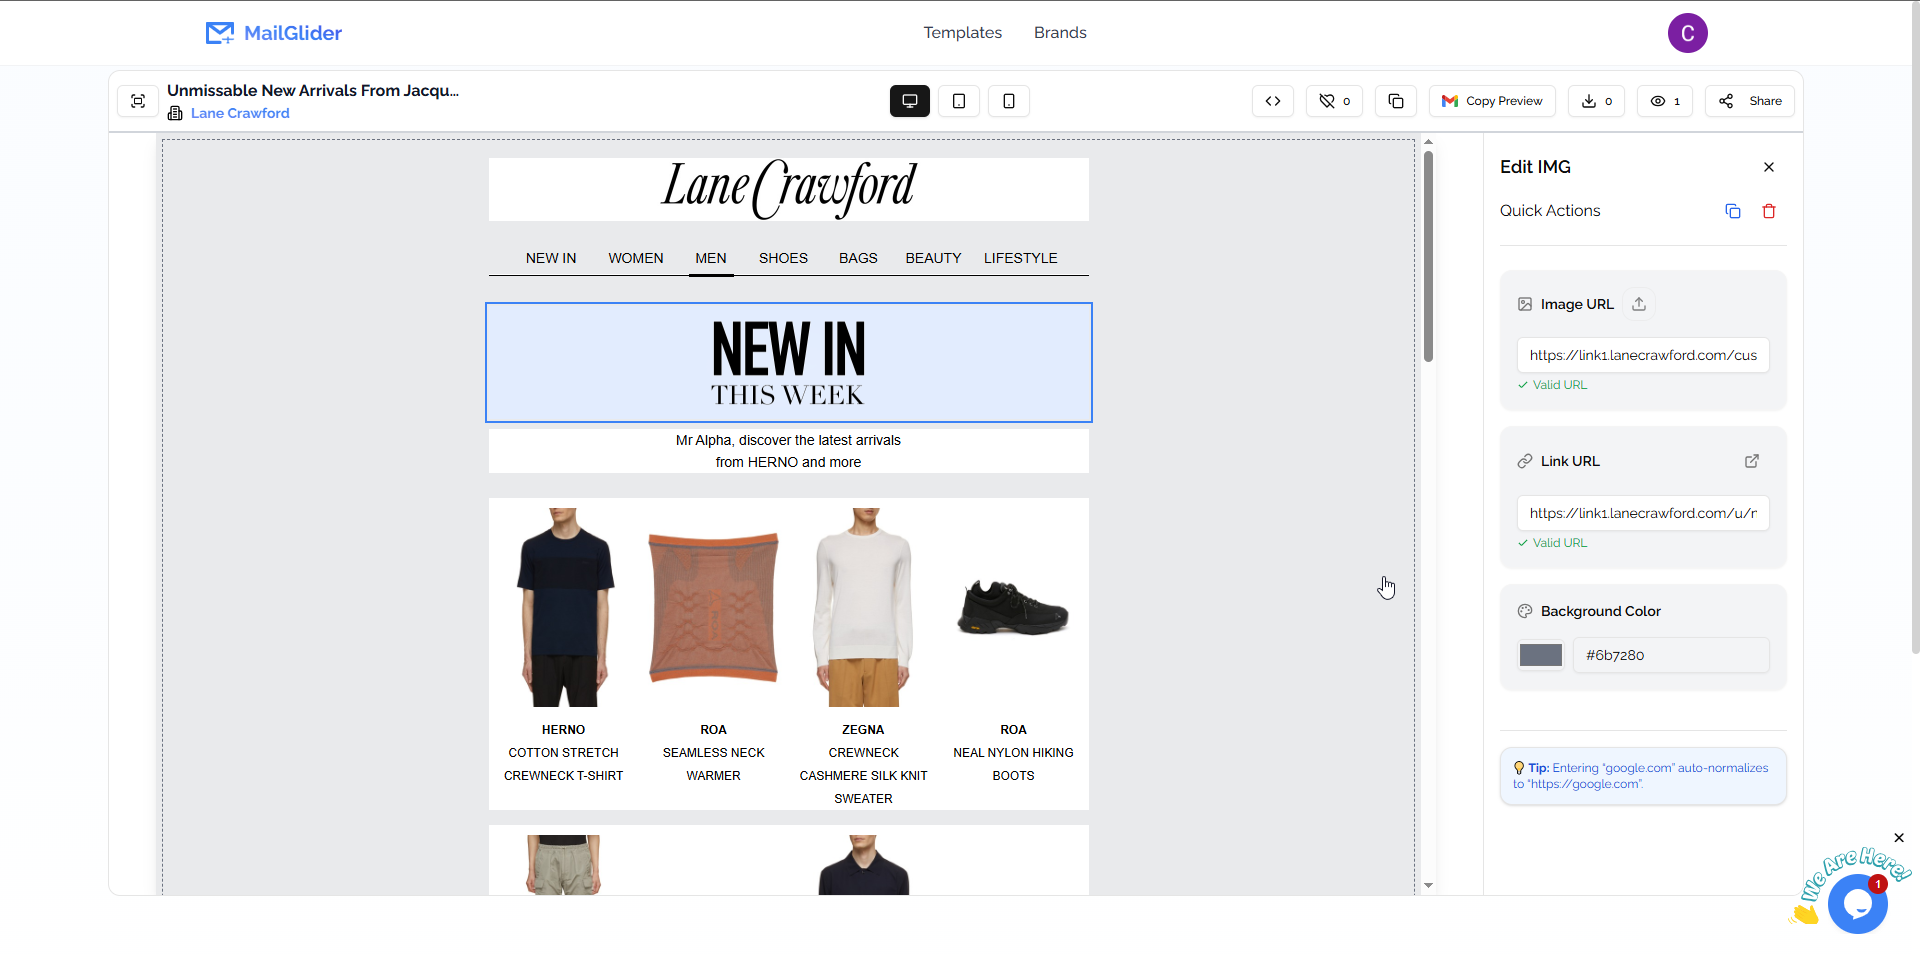1920x954 pixels.
Task: Click the HERNO product label
Action: click(x=563, y=730)
